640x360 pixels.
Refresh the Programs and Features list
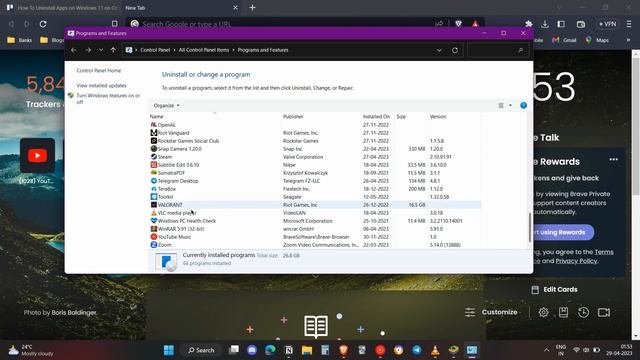[x=455, y=50]
